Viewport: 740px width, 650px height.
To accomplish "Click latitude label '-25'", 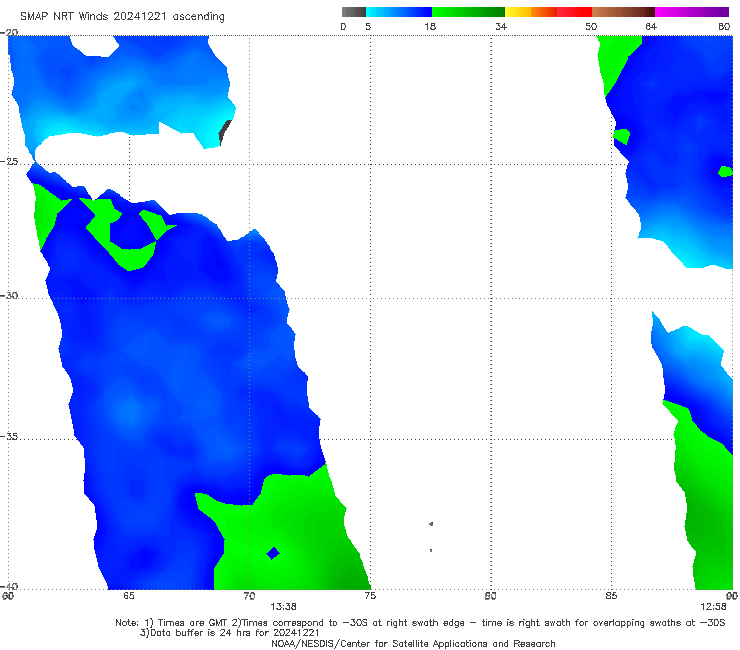I will point(9,162).
